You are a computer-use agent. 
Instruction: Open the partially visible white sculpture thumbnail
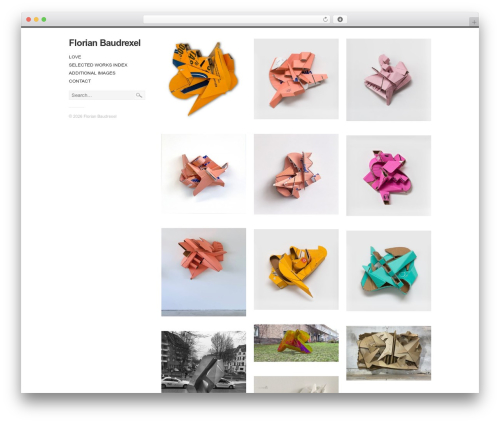[296, 384]
